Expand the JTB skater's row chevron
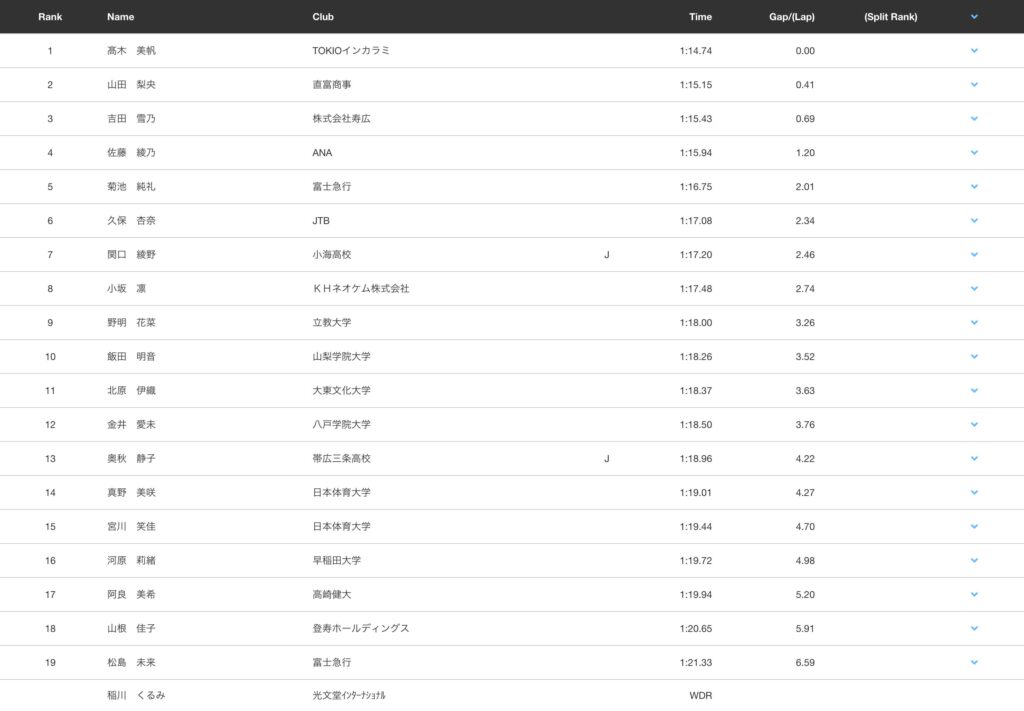The height and width of the screenshot is (711, 1024). pyautogui.click(x=973, y=221)
